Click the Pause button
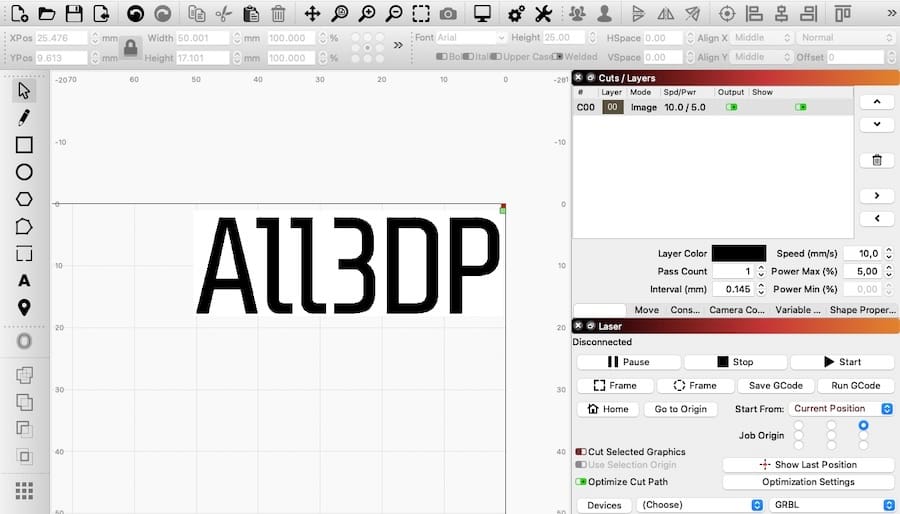 [x=629, y=362]
